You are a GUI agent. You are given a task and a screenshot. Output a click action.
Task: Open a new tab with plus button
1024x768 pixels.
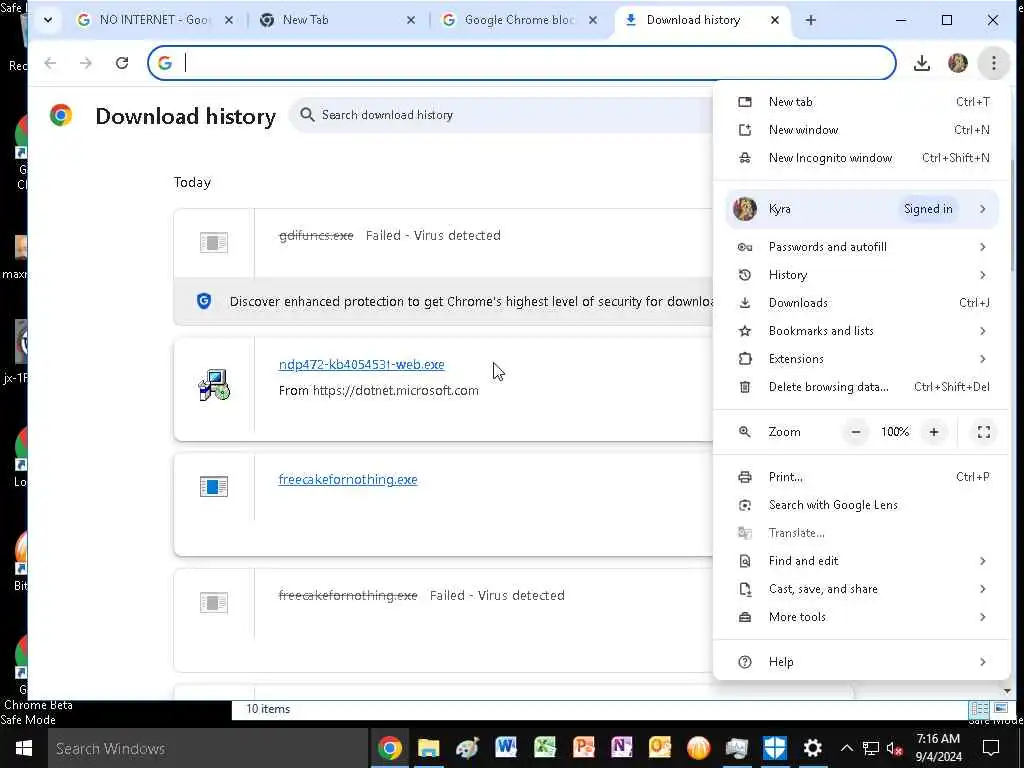pyautogui.click(x=810, y=20)
